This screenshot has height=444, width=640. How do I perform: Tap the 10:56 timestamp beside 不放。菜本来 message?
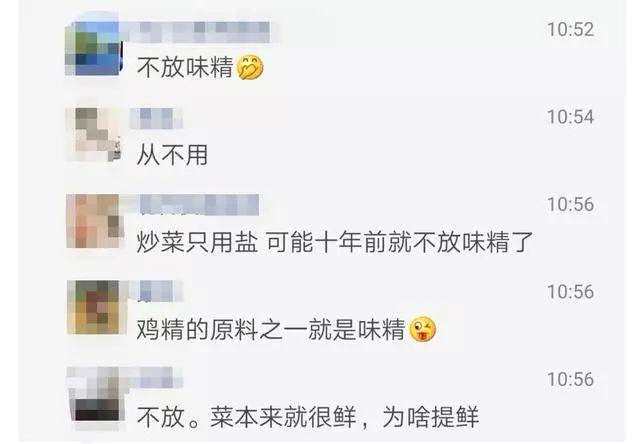570,379
